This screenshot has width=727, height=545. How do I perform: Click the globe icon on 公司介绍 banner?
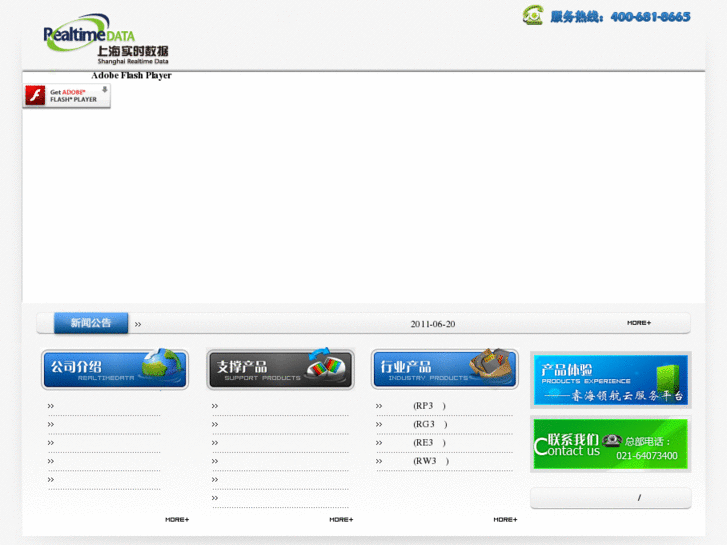tap(163, 363)
